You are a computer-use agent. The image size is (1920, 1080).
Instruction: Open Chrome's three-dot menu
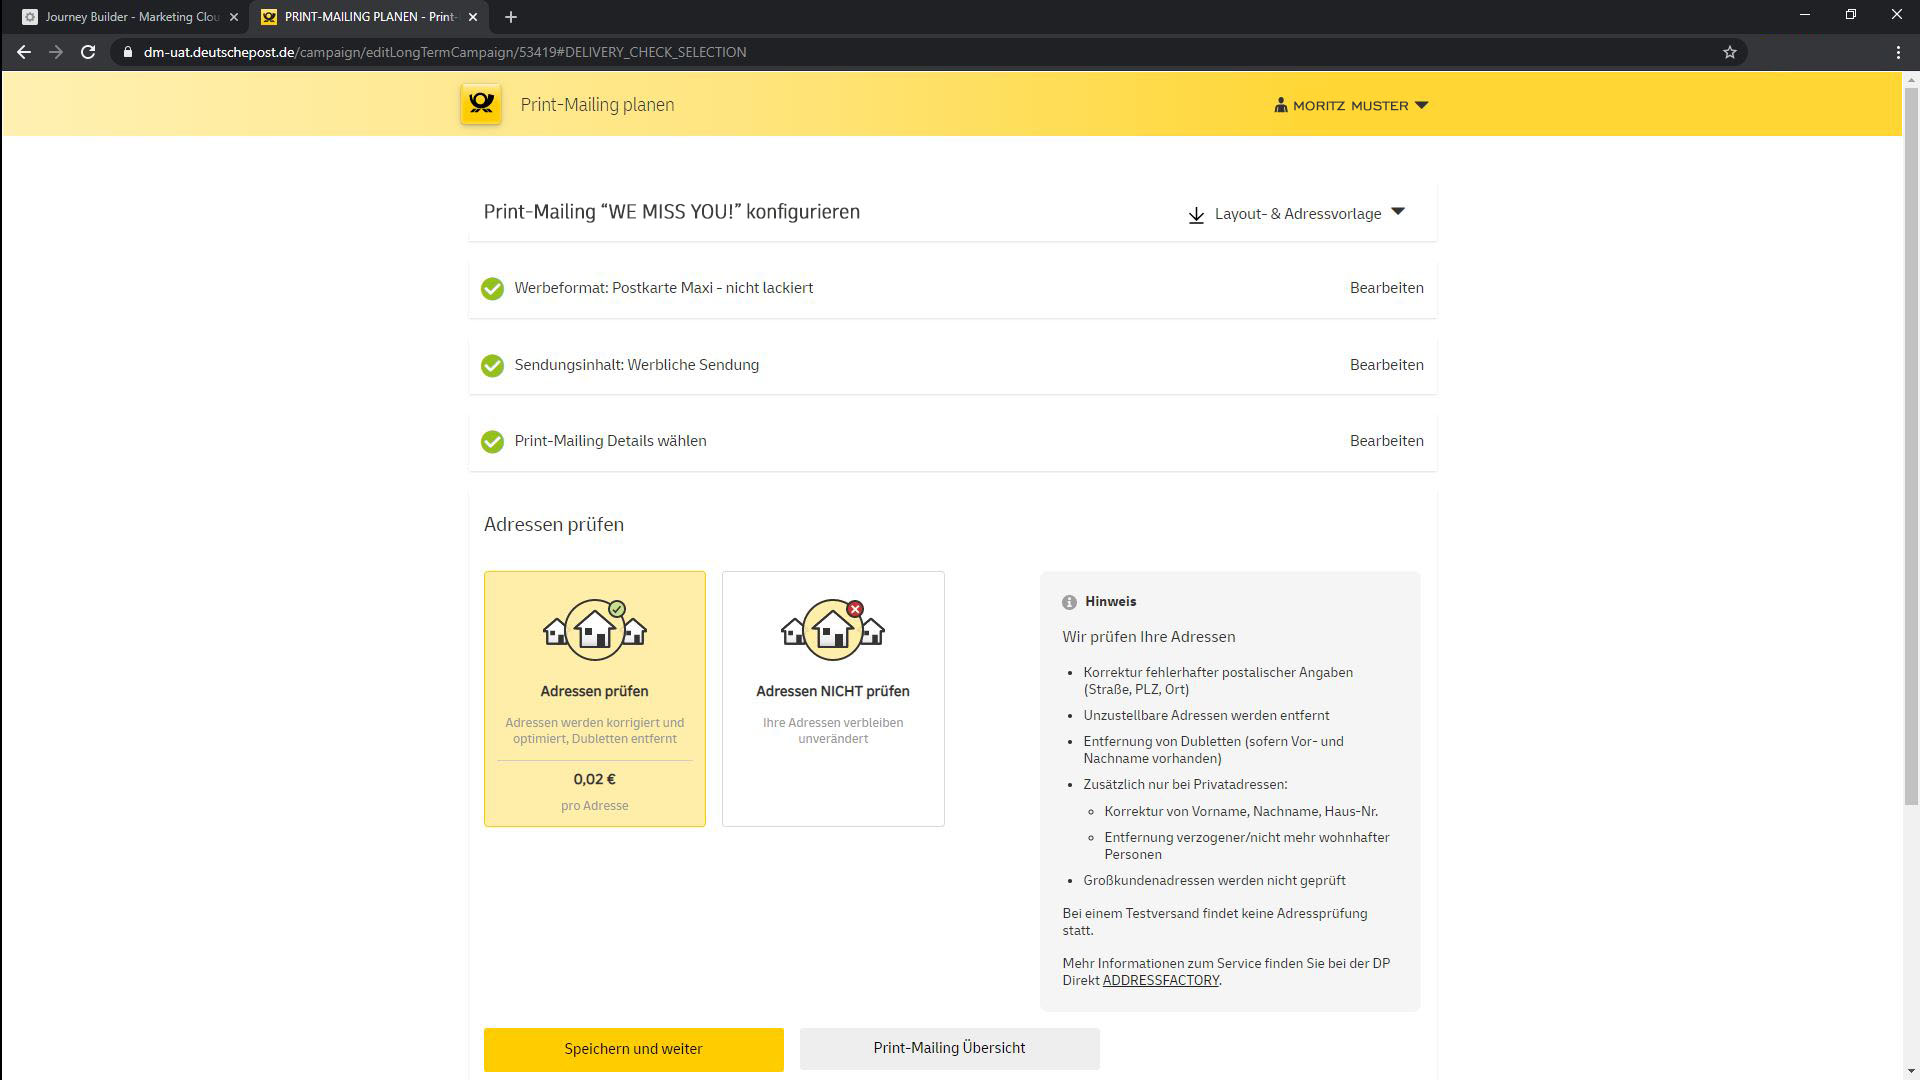pyautogui.click(x=1898, y=52)
